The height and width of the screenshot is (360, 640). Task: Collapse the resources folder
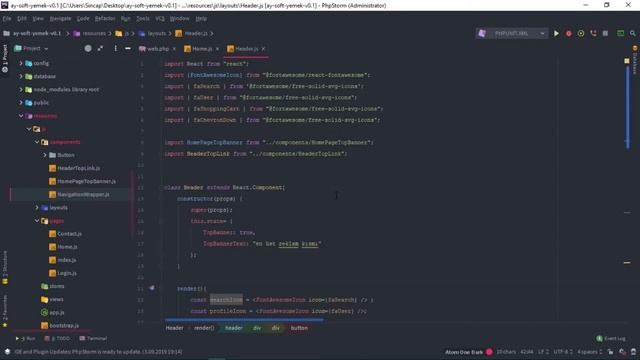click(x=21, y=116)
